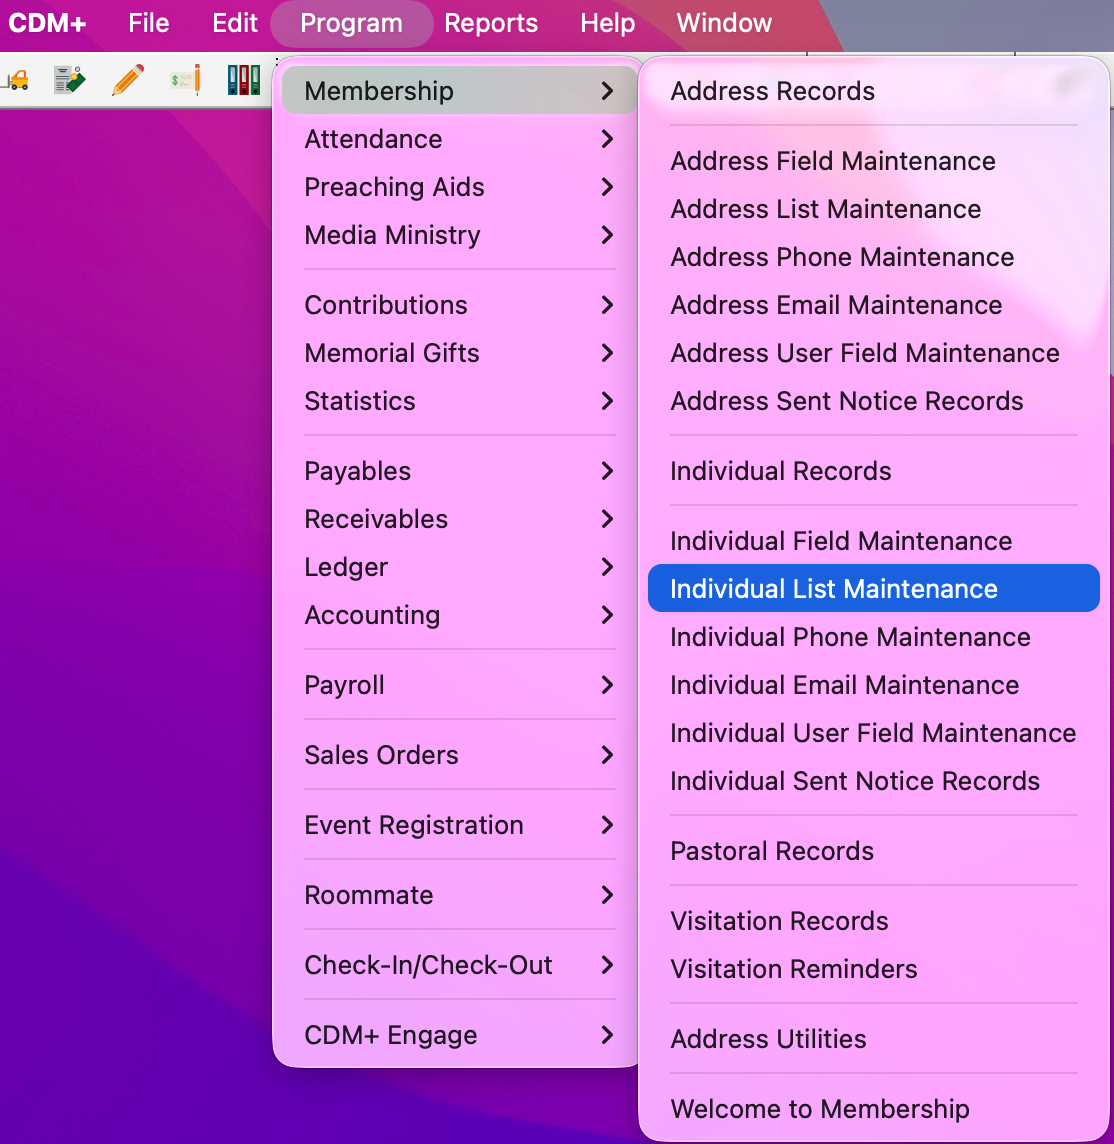Viewport: 1114px width, 1144px height.
Task: Open the Event Registration submenu
Action: pos(459,825)
